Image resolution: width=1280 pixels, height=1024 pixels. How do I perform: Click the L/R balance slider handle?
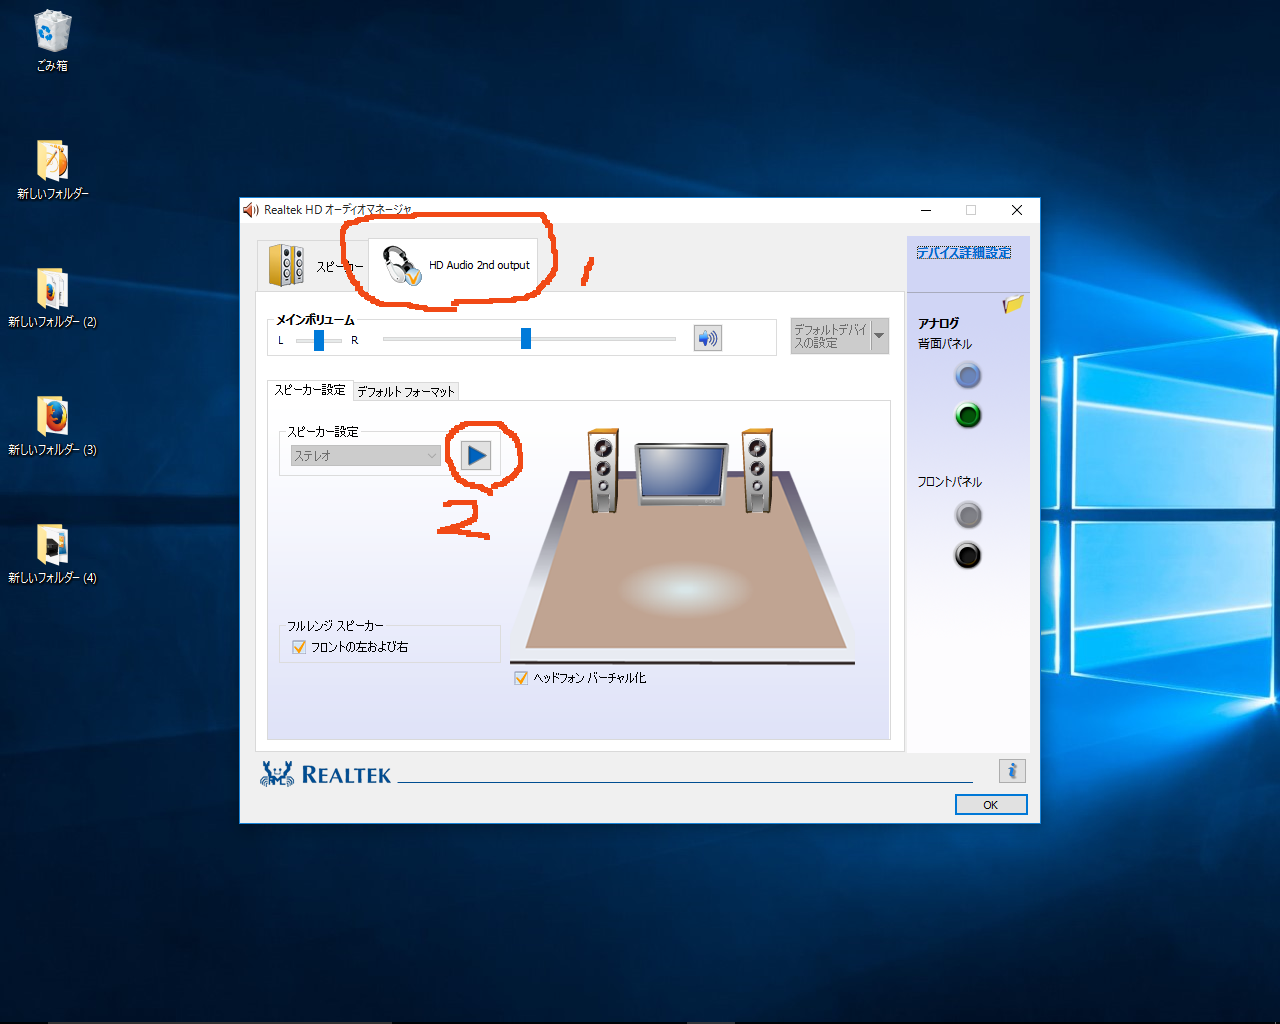click(x=319, y=340)
